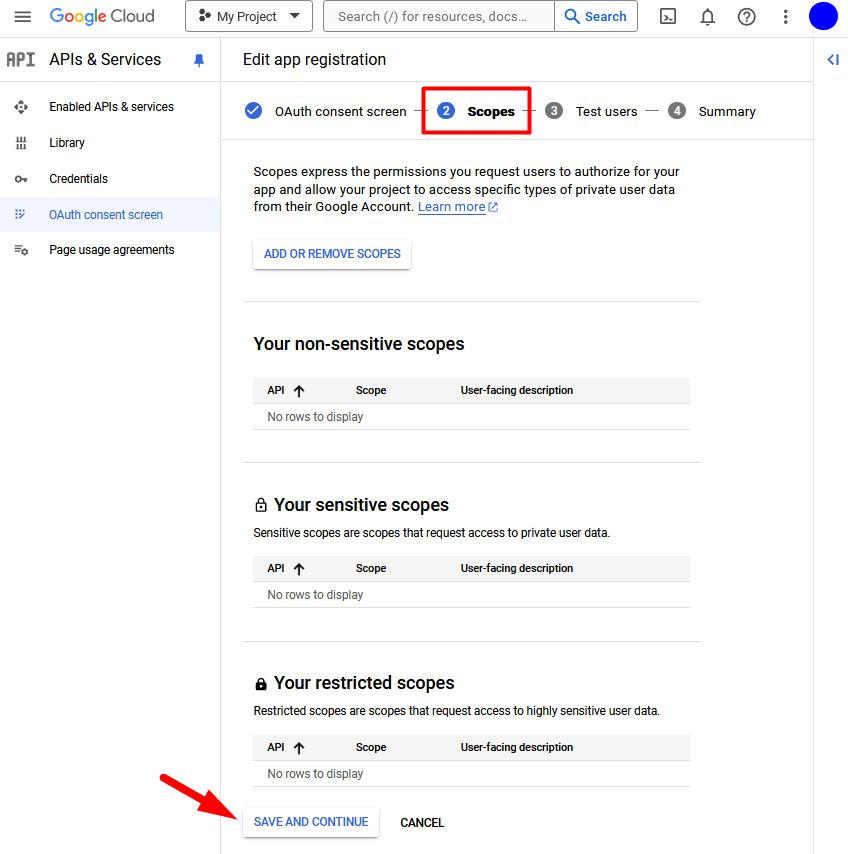Viewport: 848px width, 854px height.
Task: Open Page usage agreements
Action: point(112,249)
